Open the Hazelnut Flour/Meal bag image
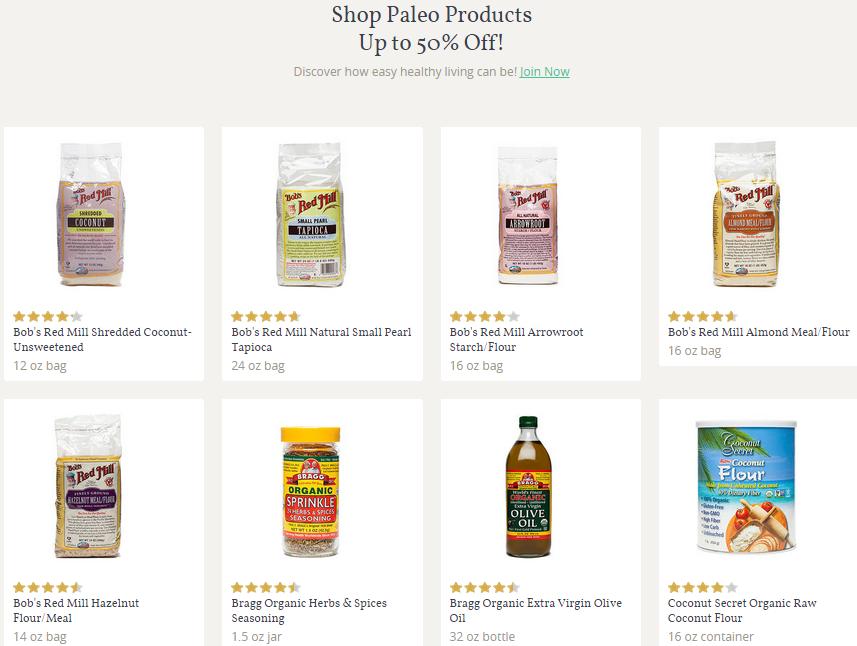The width and height of the screenshot is (857, 646). pos(88,486)
